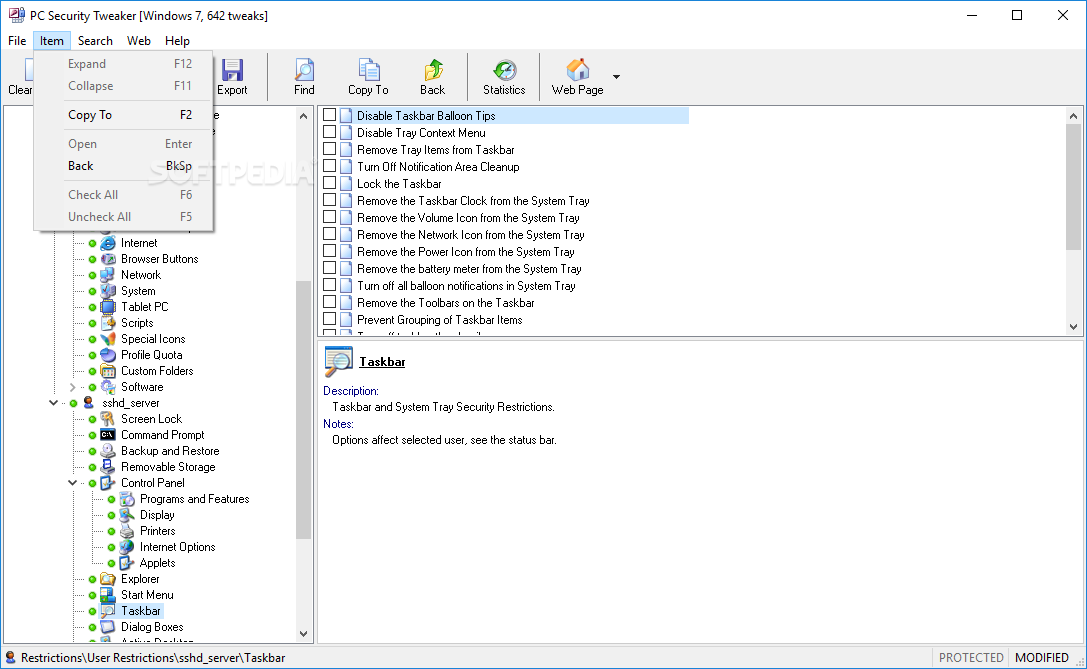Select the Removable Storage icon

[x=108, y=467]
